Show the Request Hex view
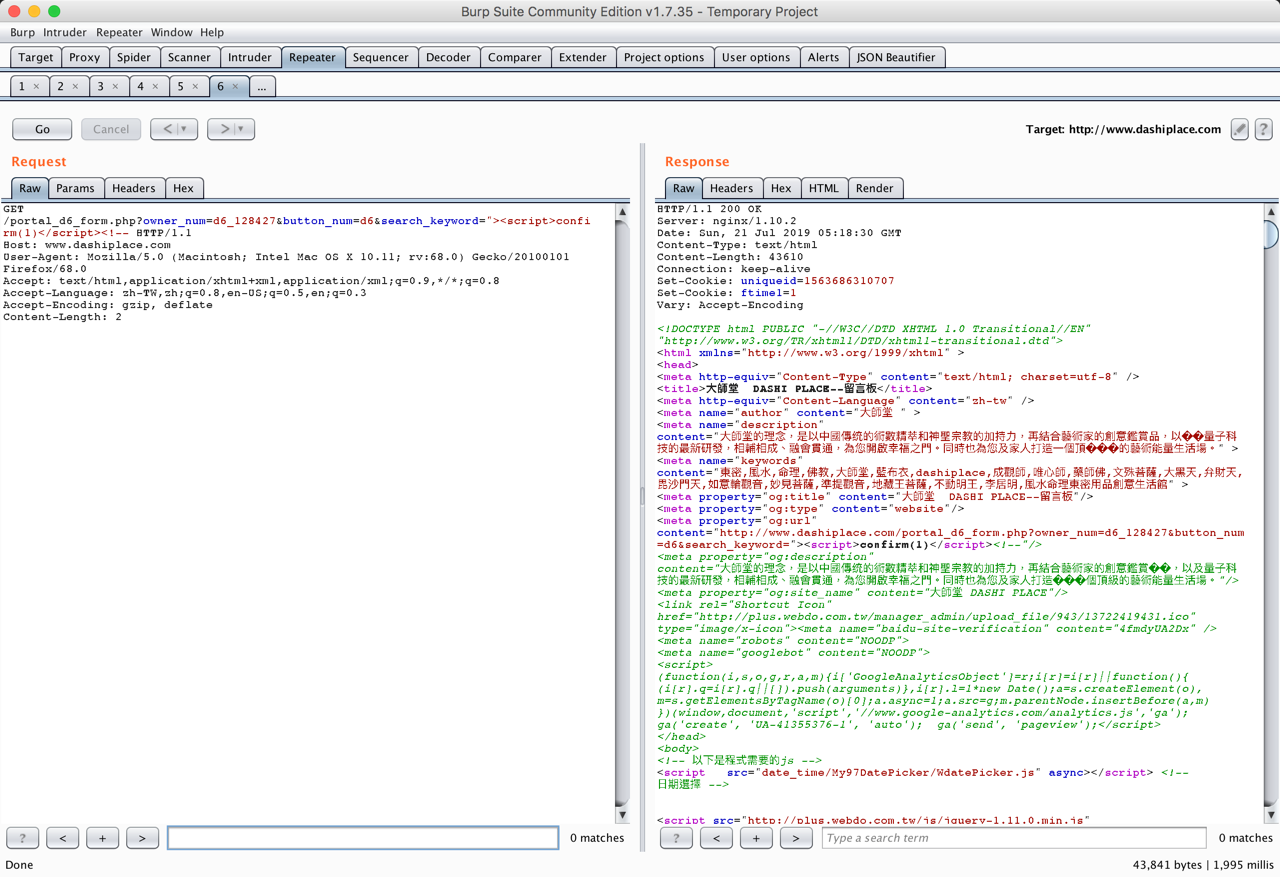Image resolution: width=1280 pixels, height=877 pixels. click(183, 188)
